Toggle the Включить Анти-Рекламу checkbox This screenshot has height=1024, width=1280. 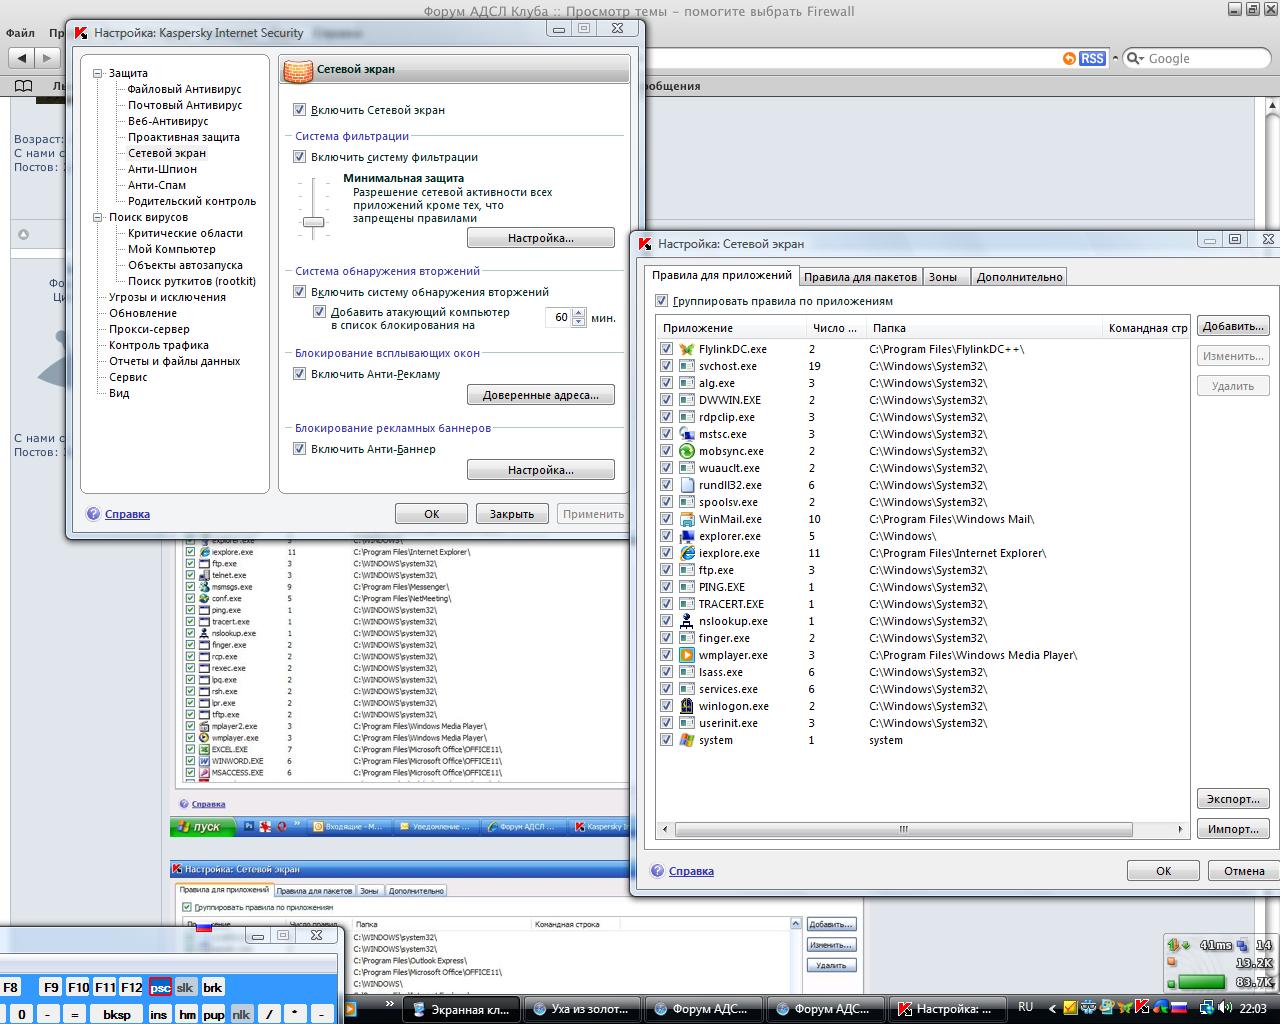tap(299, 374)
